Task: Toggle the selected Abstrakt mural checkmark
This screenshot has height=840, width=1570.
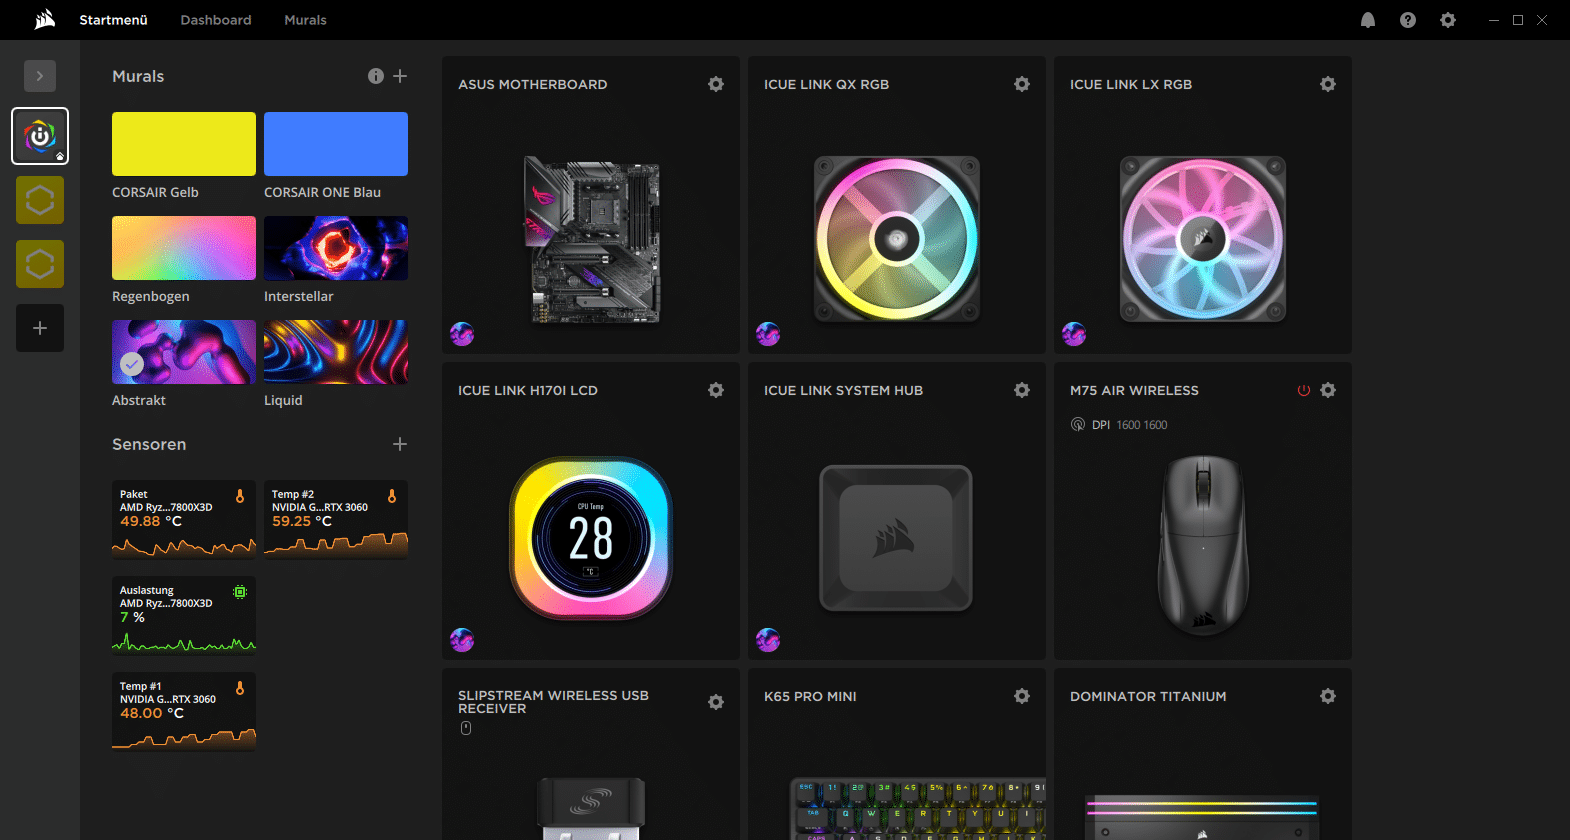Action: click(x=132, y=364)
